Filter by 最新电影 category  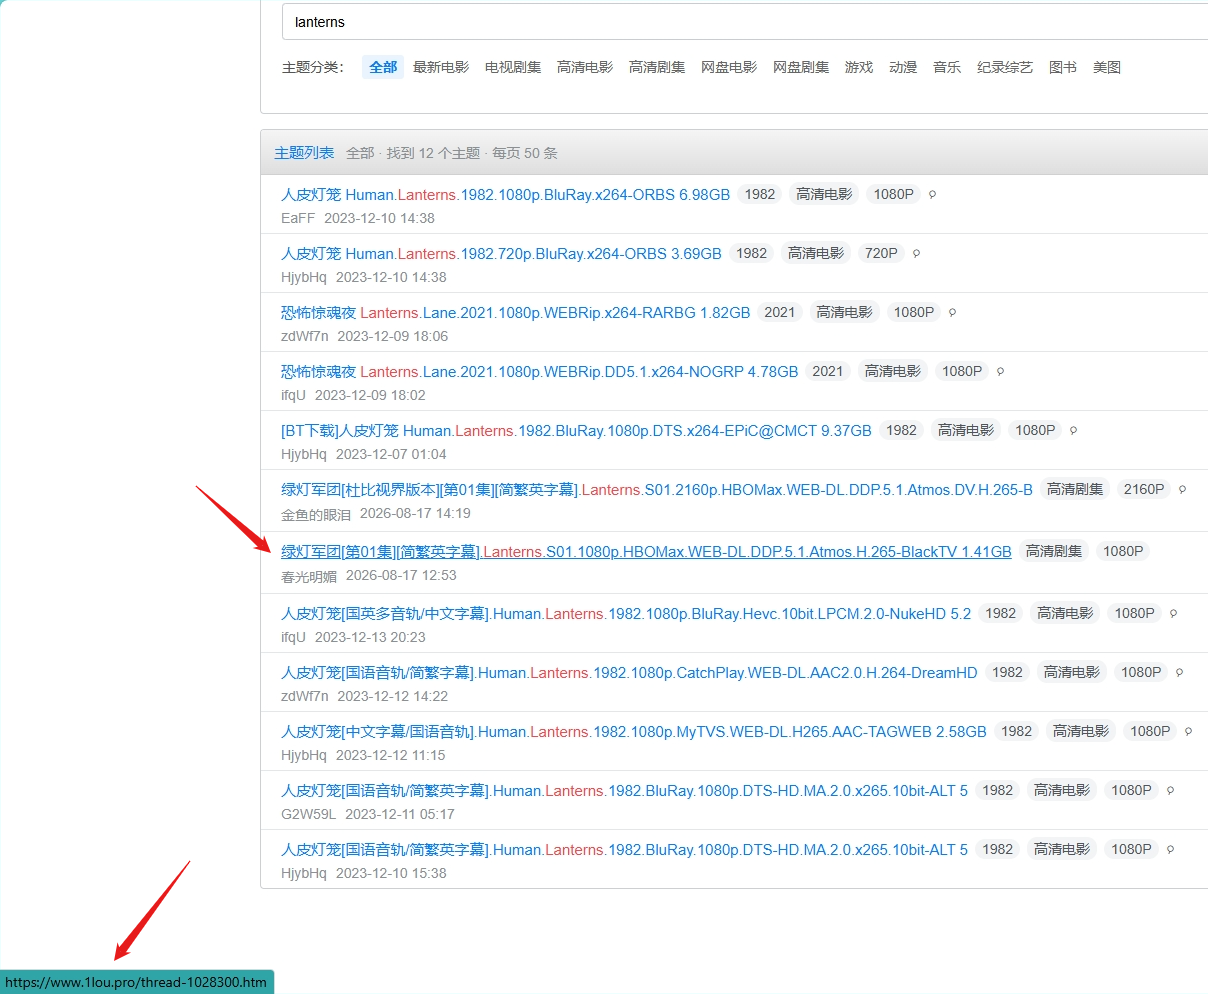pos(441,67)
